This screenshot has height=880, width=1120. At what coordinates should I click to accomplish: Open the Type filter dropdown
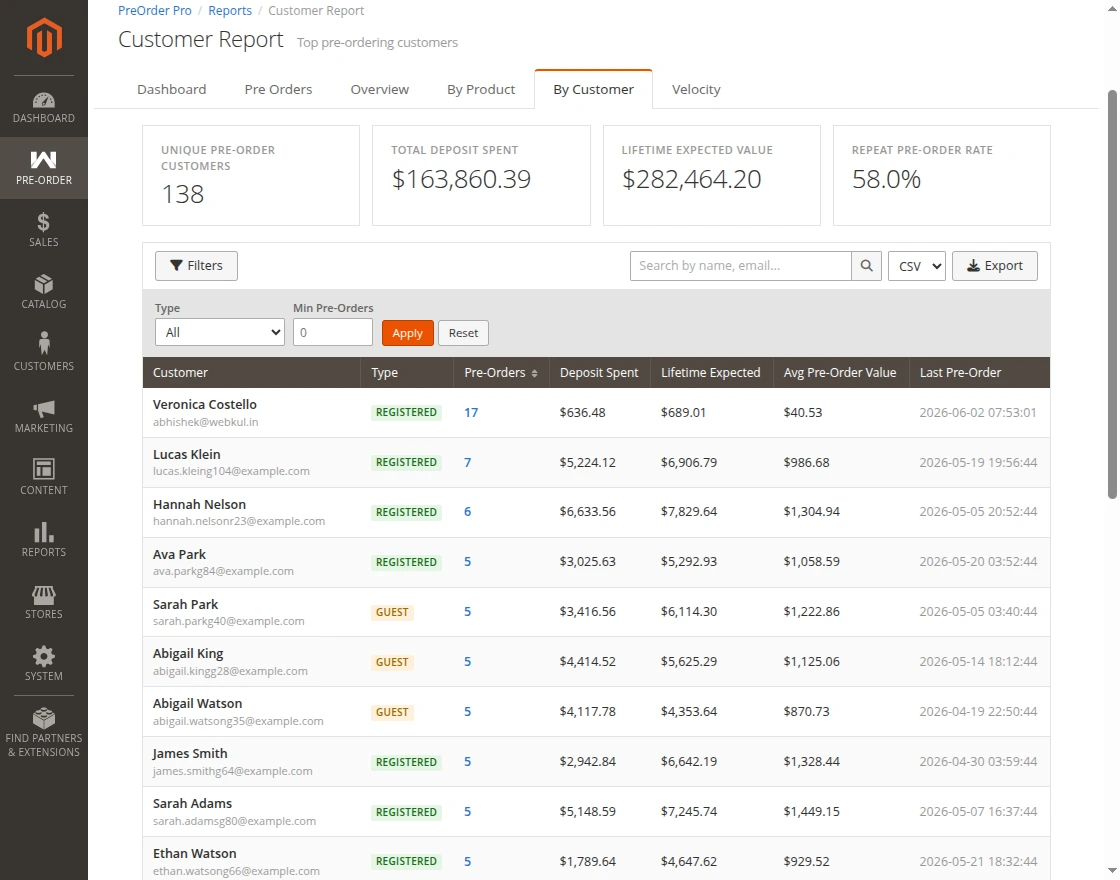click(x=219, y=332)
